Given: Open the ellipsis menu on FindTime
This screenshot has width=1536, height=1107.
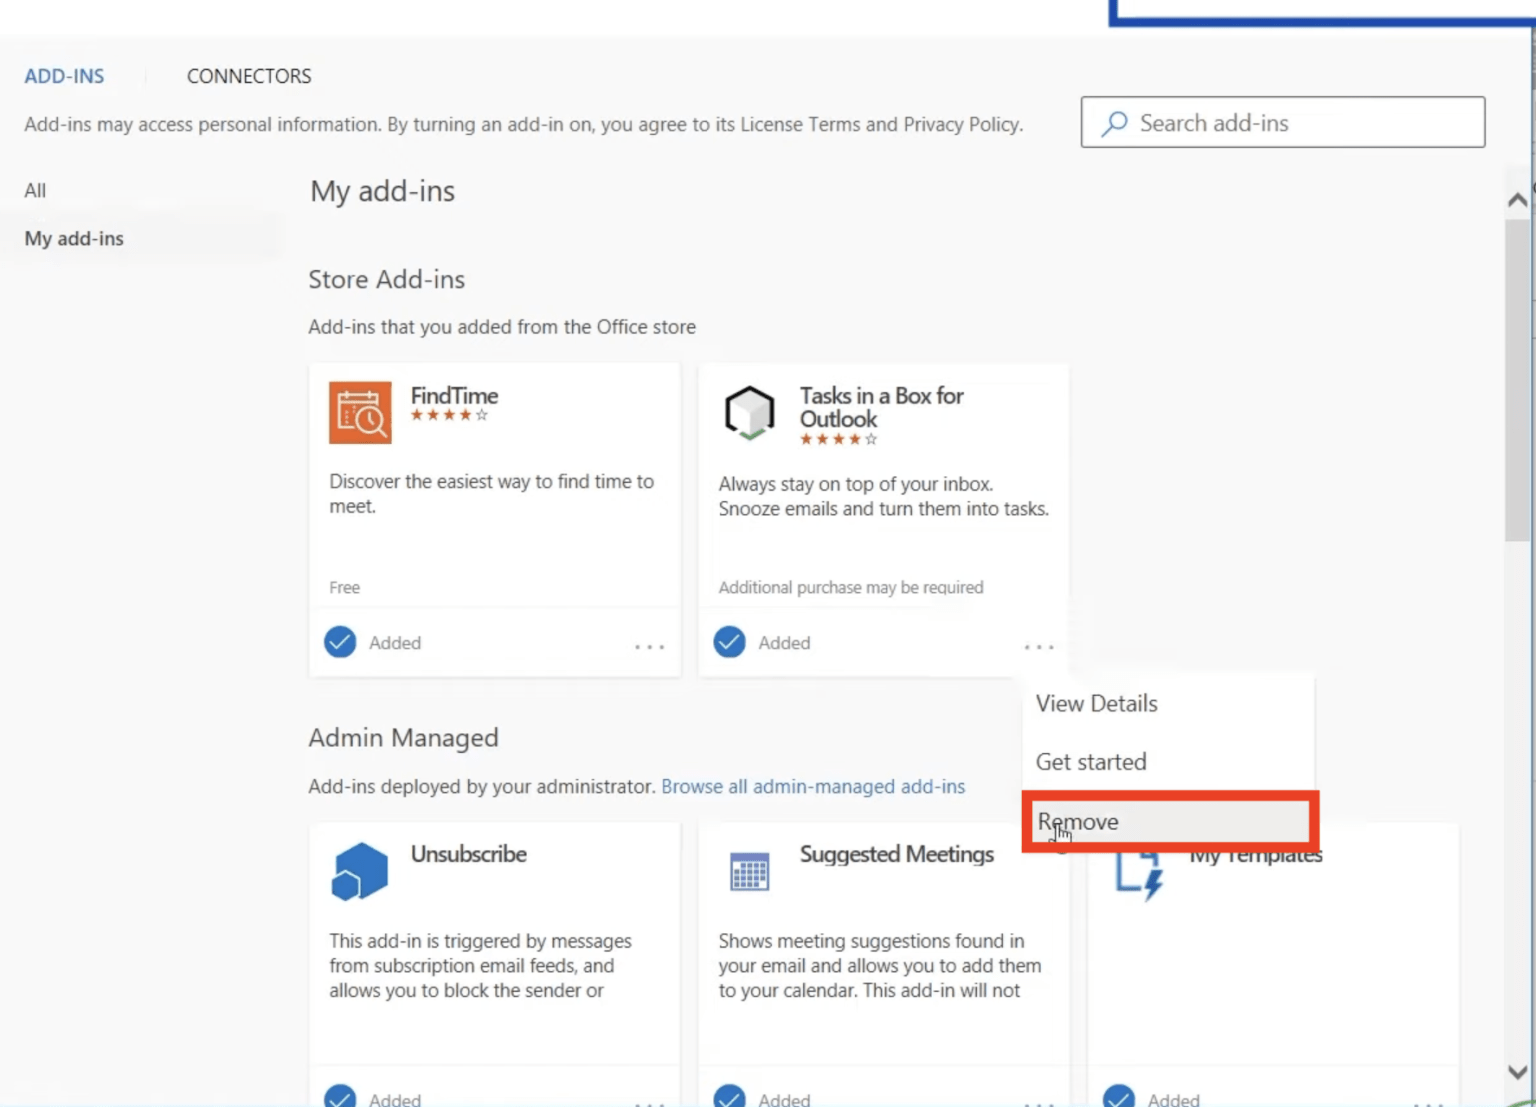Looking at the screenshot, I should pos(650,646).
